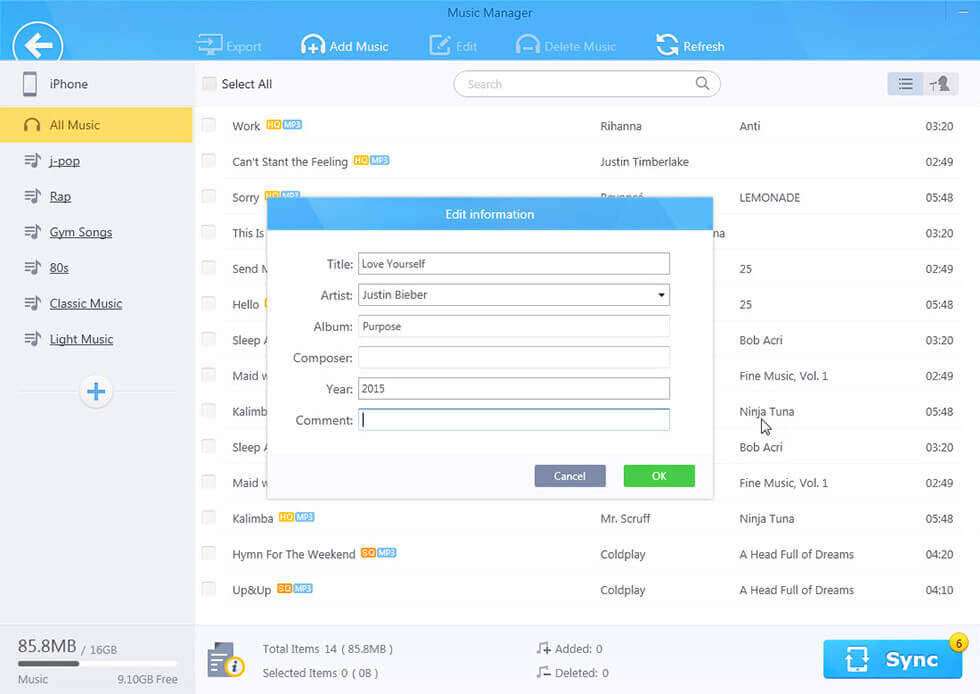Screen dimensions: 980x694
Task: Click the search magnifier icon
Action: tap(702, 83)
